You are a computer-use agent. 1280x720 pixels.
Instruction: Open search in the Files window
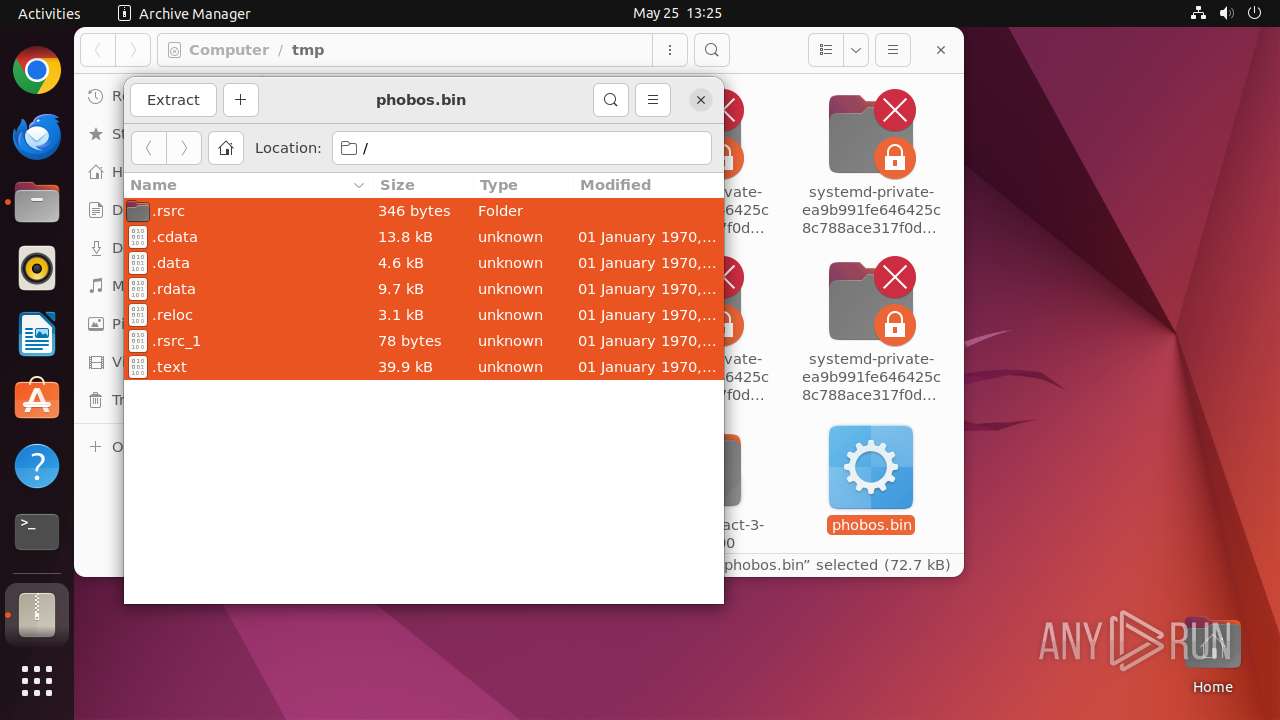pyautogui.click(x=711, y=50)
